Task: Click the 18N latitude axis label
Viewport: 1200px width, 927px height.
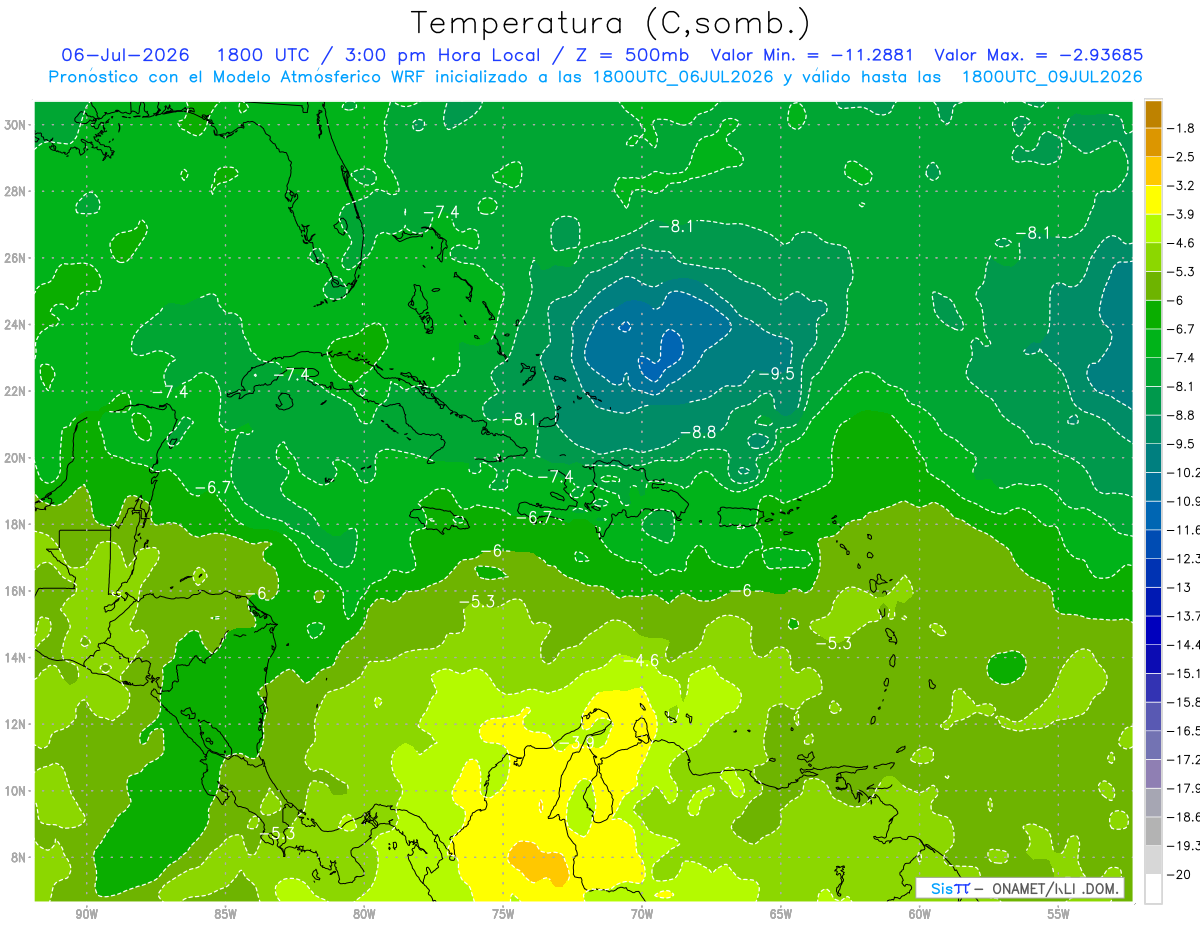Action: (17, 524)
